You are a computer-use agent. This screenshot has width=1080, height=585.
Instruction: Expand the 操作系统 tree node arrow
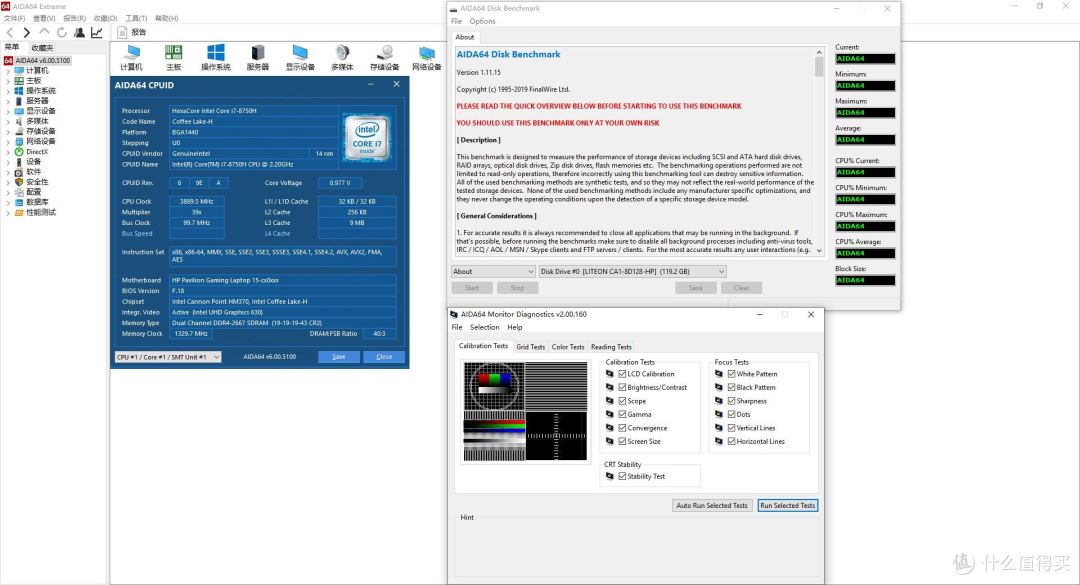[8, 91]
